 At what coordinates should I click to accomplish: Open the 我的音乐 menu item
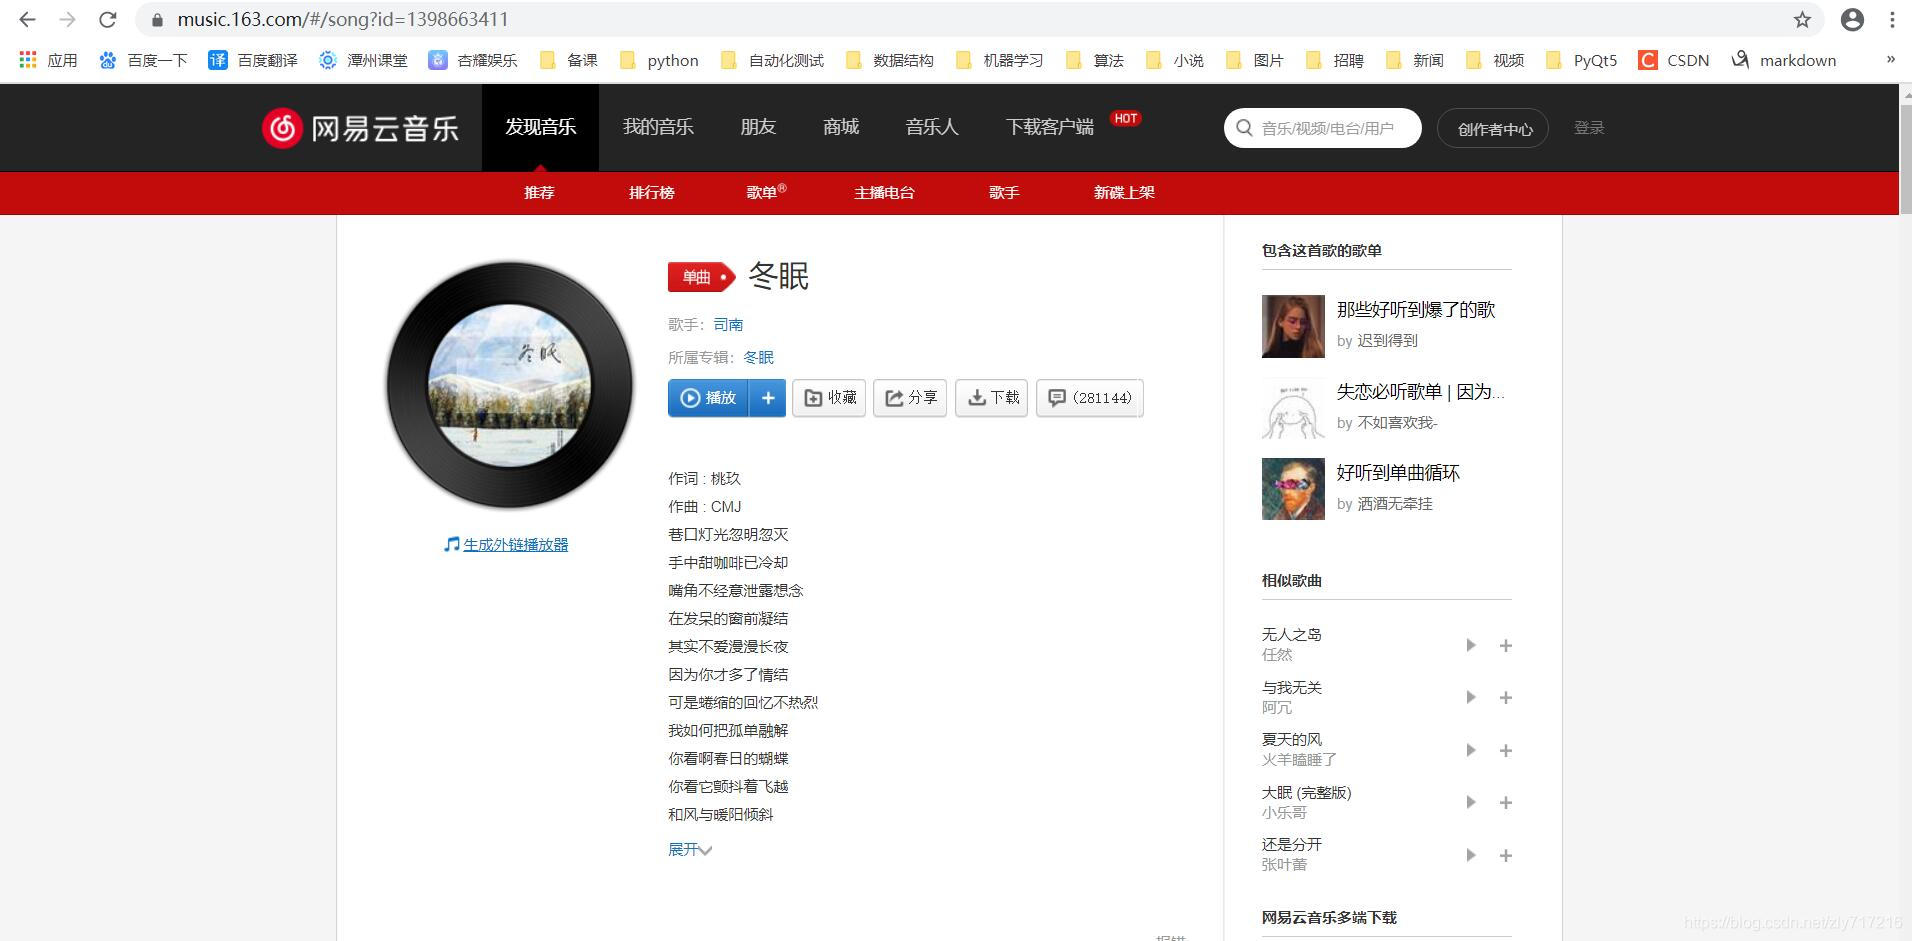(657, 127)
